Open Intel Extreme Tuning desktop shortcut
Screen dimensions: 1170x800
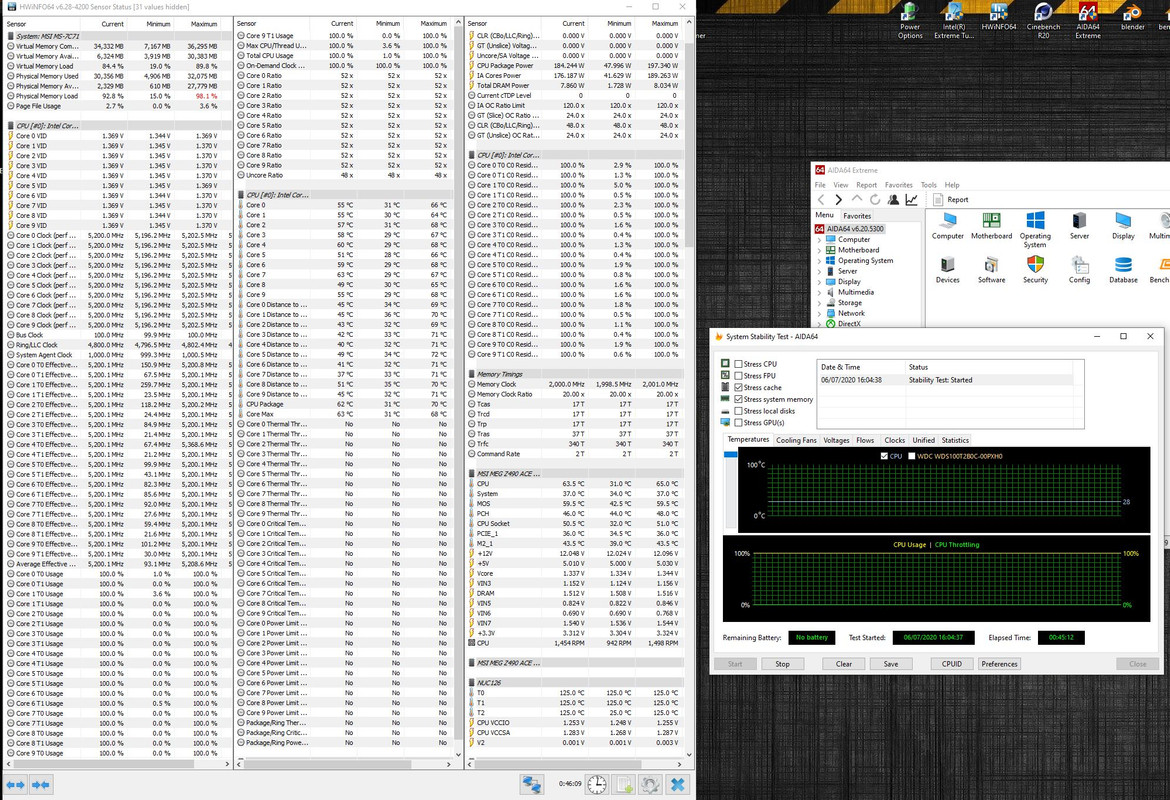(954, 20)
